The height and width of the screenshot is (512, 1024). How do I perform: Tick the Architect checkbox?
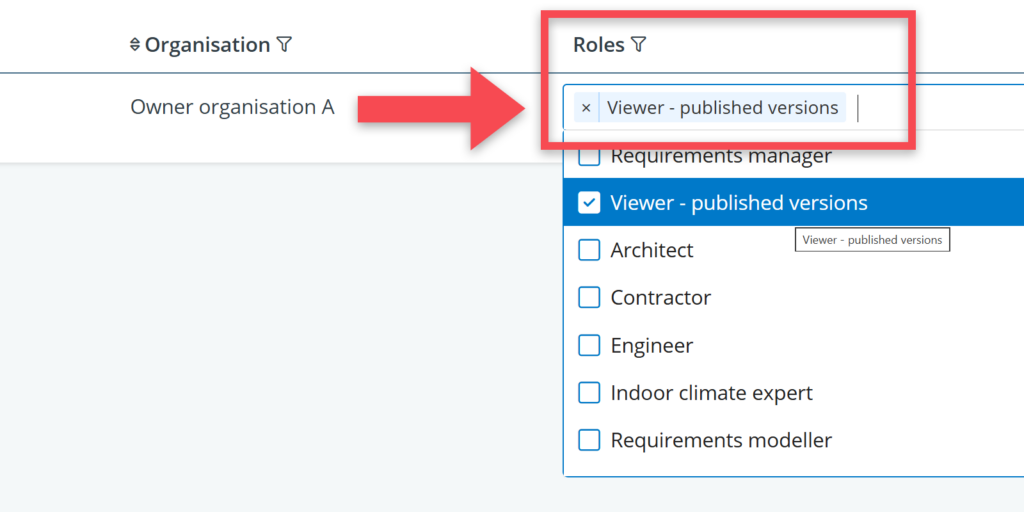click(590, 250)
